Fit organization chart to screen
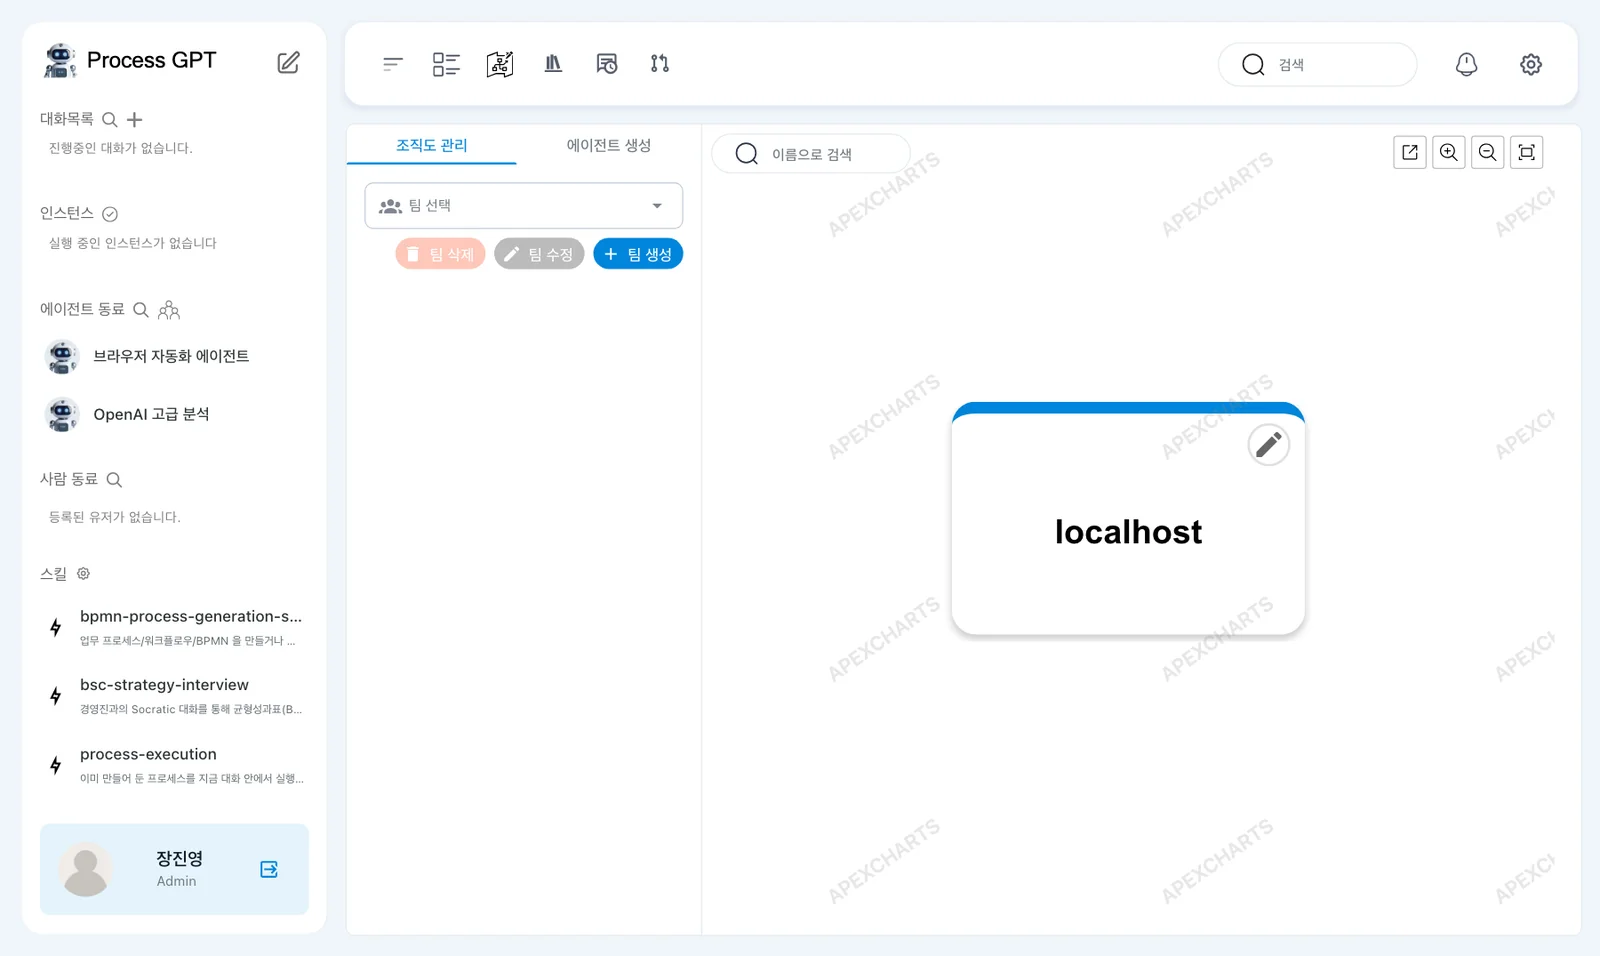Image resolution: width=1600 pixels, height=956 pixels. 1527,152
